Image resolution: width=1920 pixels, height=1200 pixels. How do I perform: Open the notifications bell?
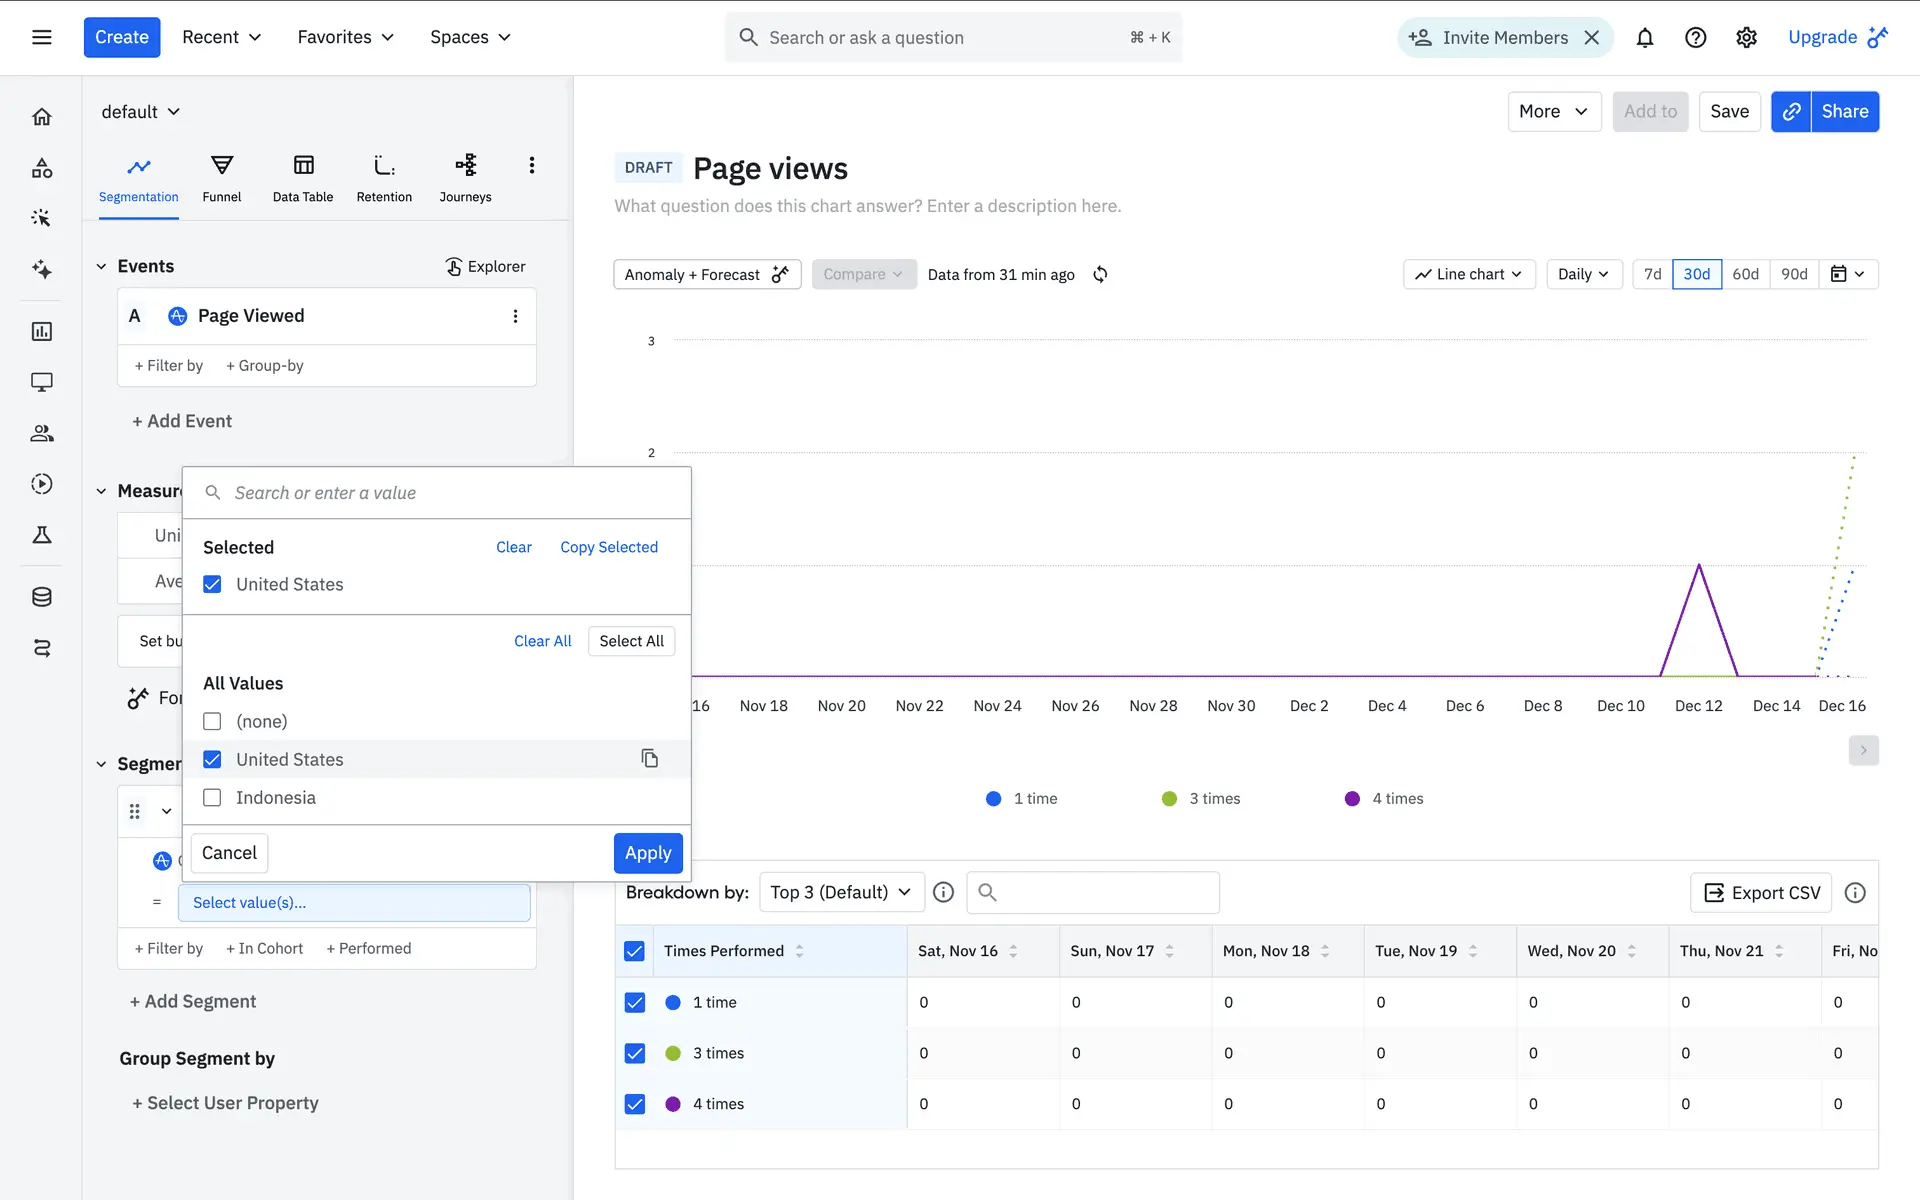click(1644, 38)
